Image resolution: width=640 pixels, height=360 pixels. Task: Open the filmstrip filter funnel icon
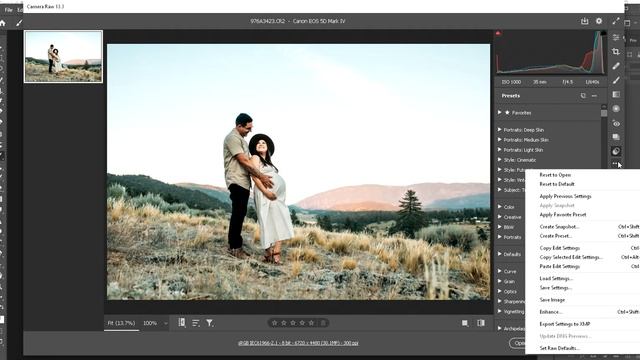click(209, 323)
